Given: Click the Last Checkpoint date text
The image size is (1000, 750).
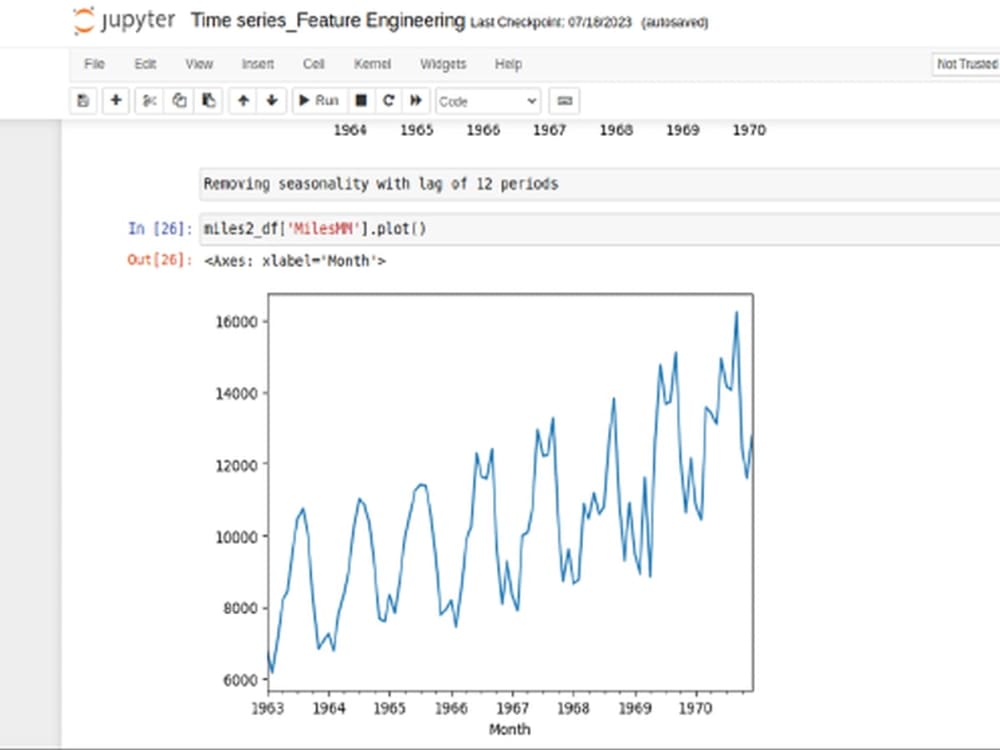Looking at the screenshot, I should point(551,22).
